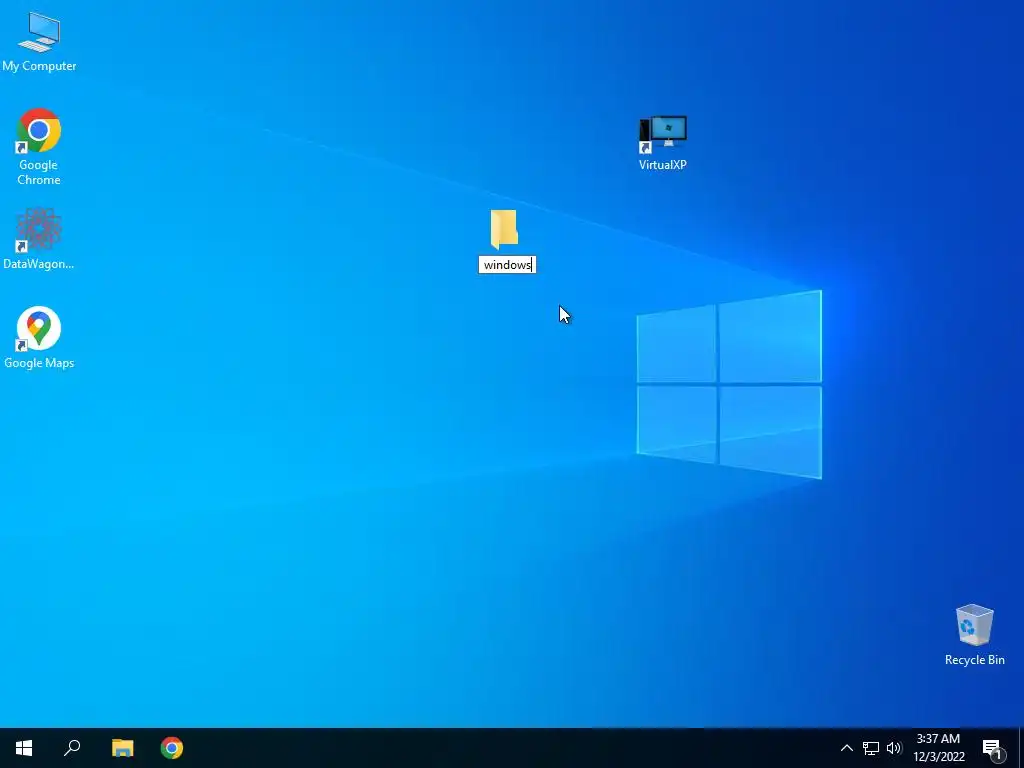1024x768 pixels.
Task: Open the volume speaker tray icon
Action: [x=894, y=748]
